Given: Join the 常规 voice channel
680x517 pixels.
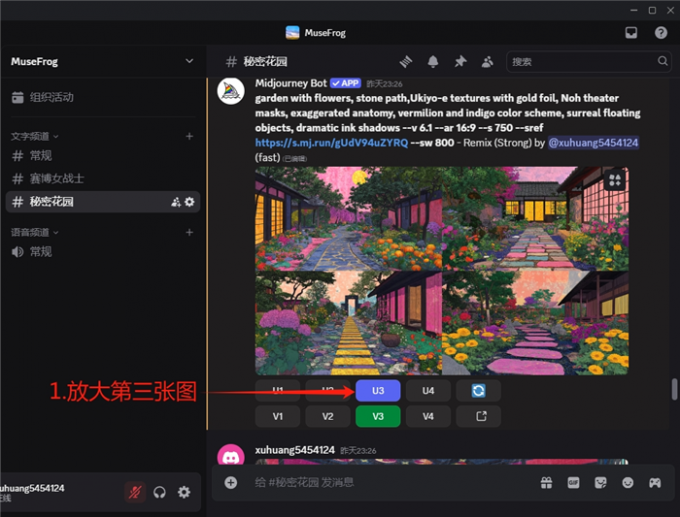Looking at the screenshot, I should click(x=103, y=252).
